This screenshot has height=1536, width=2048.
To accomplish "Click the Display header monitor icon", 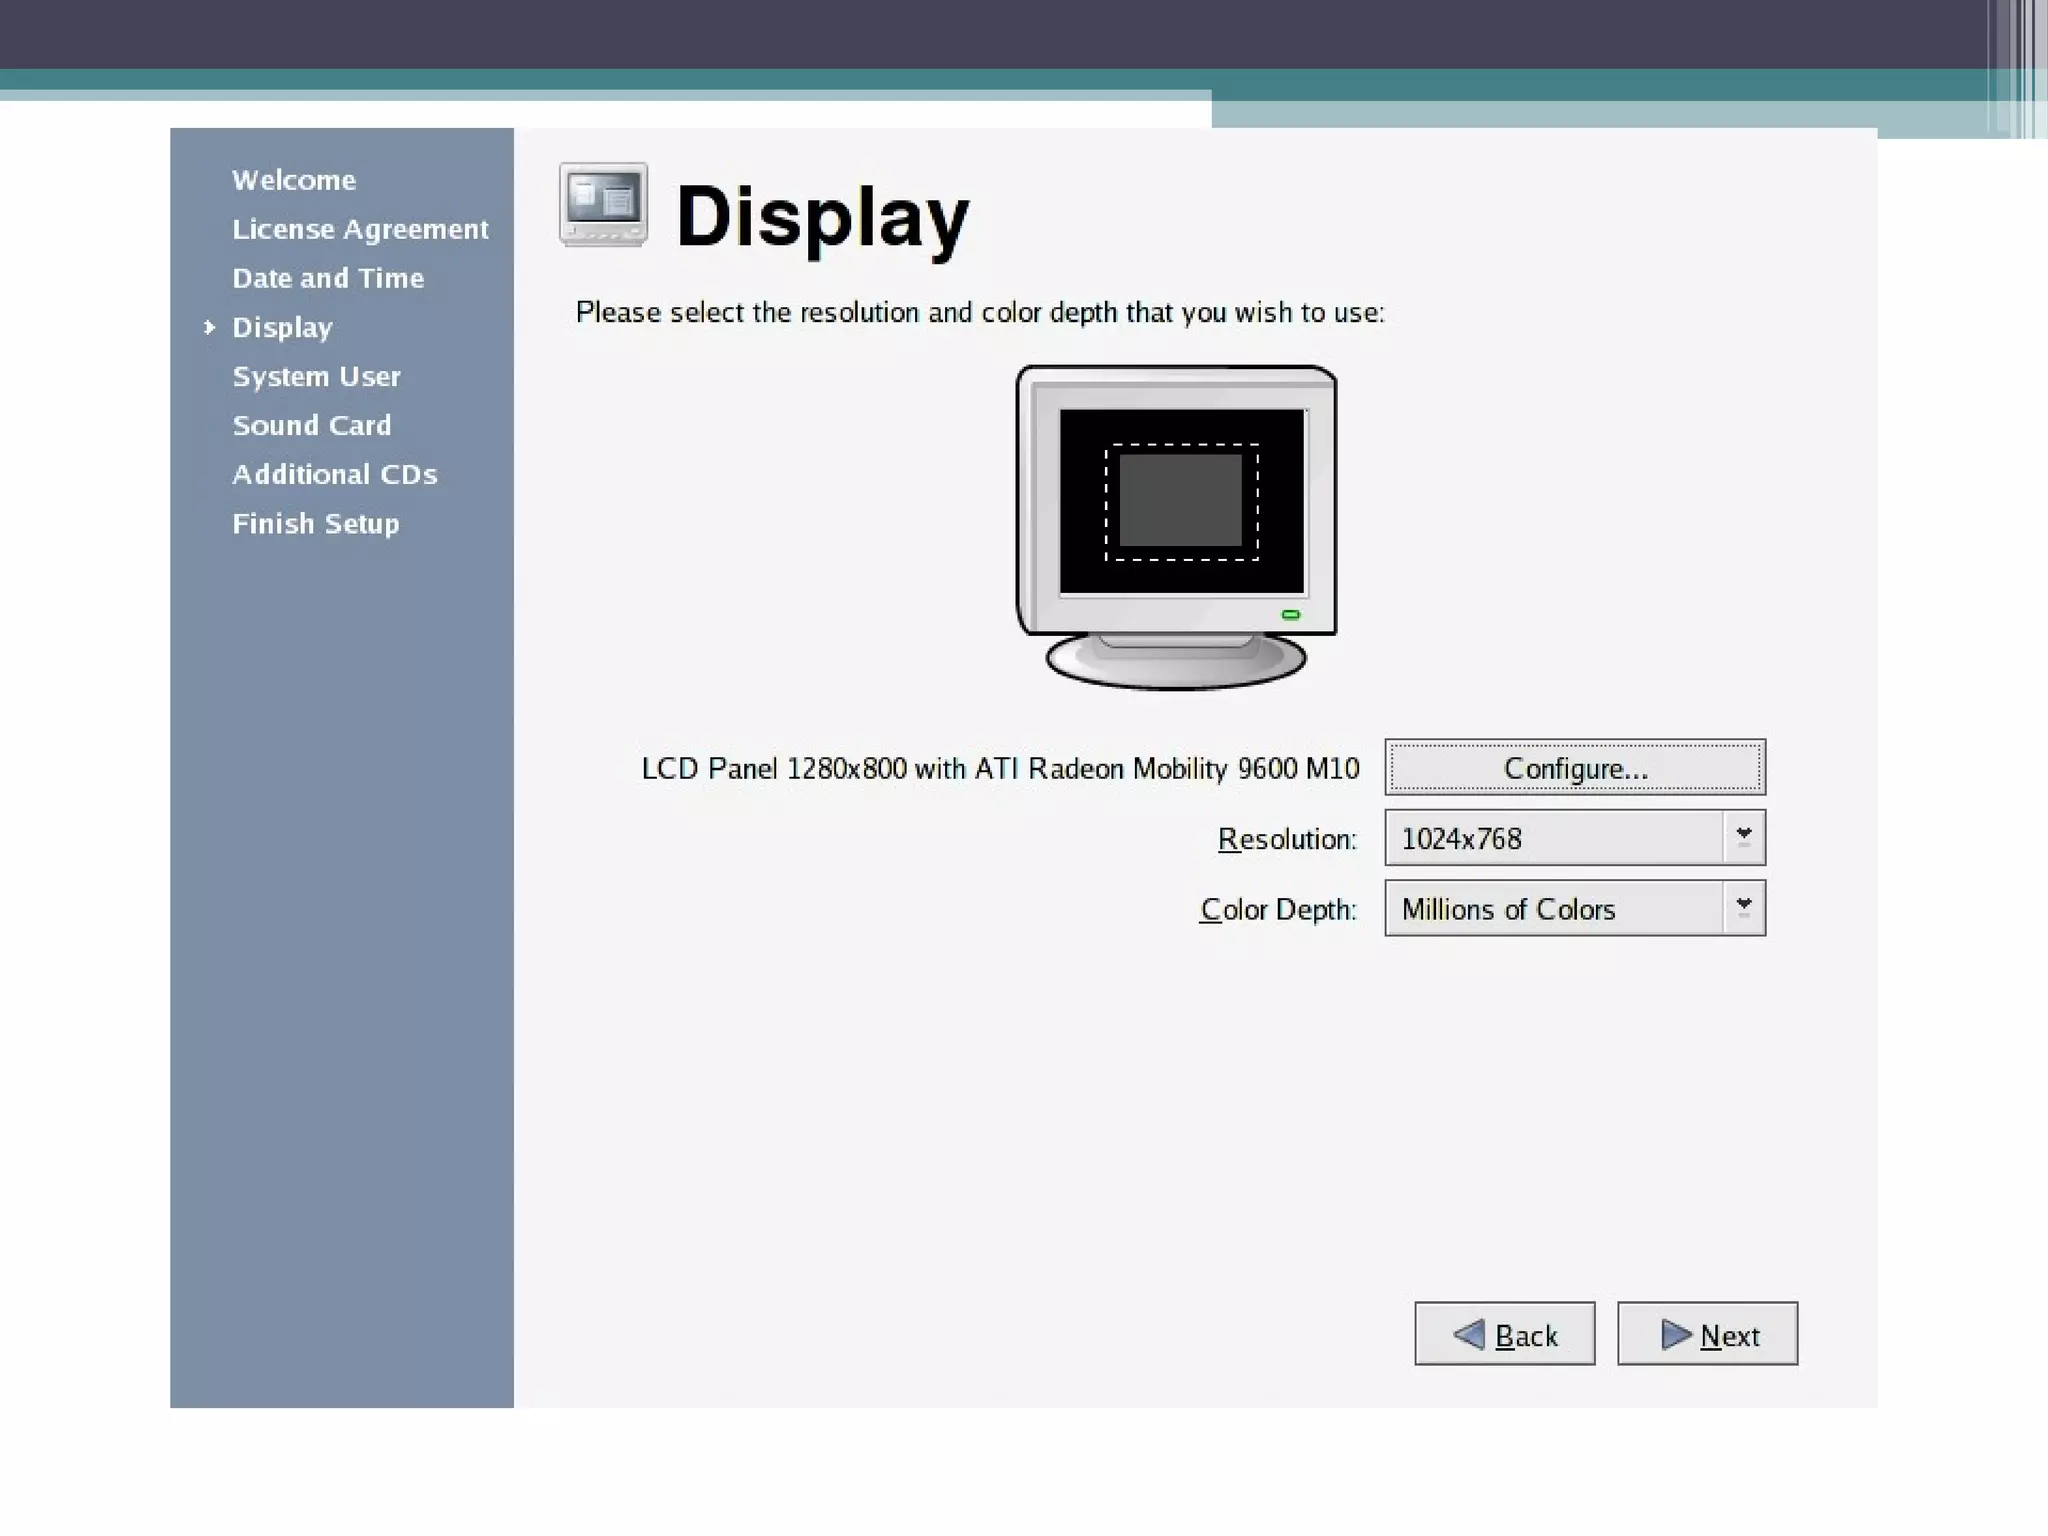I will (603, 204).
